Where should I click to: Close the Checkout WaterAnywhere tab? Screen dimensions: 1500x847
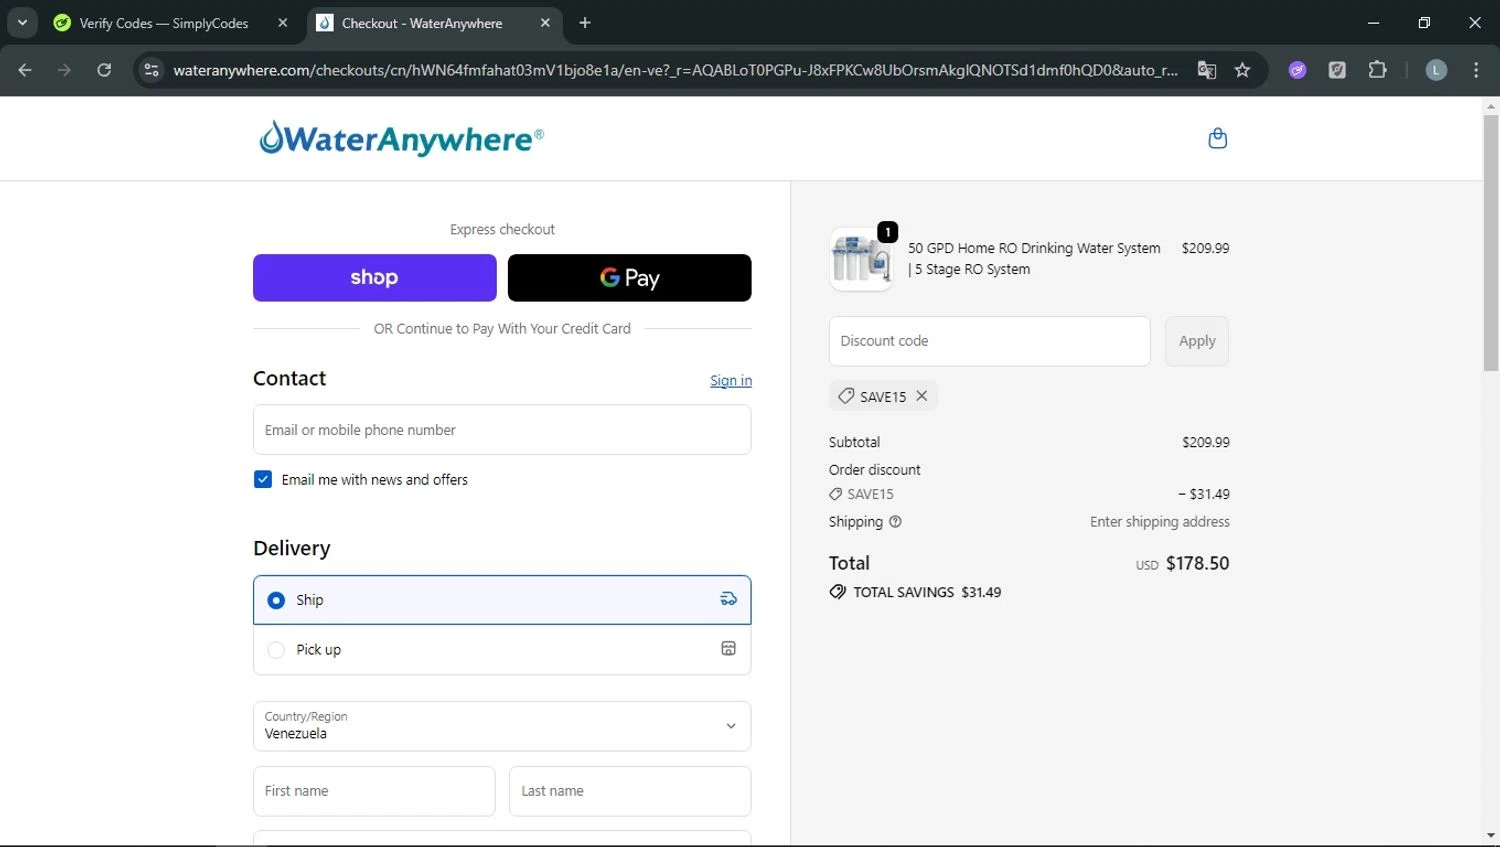point(545,23)
